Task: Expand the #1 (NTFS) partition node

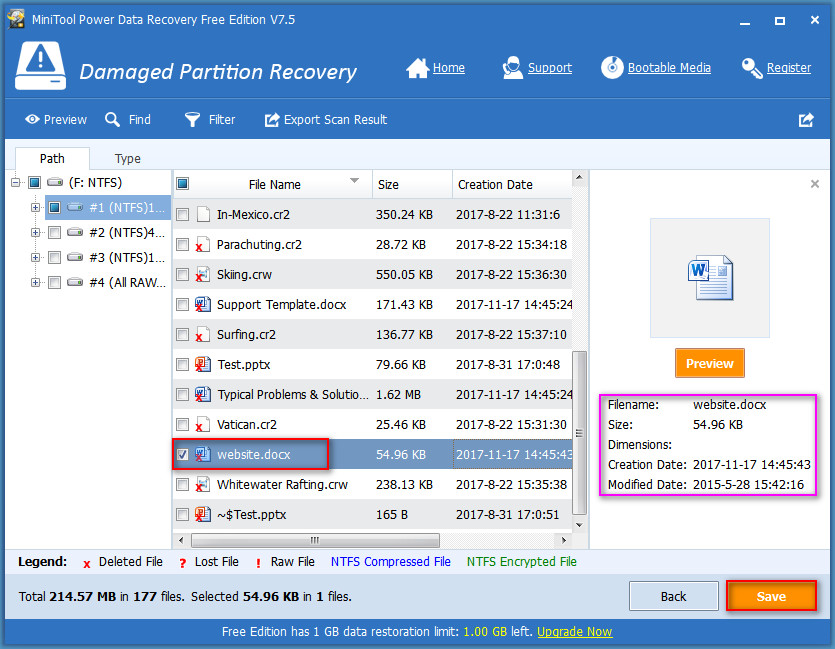Action: click(35, 208)
